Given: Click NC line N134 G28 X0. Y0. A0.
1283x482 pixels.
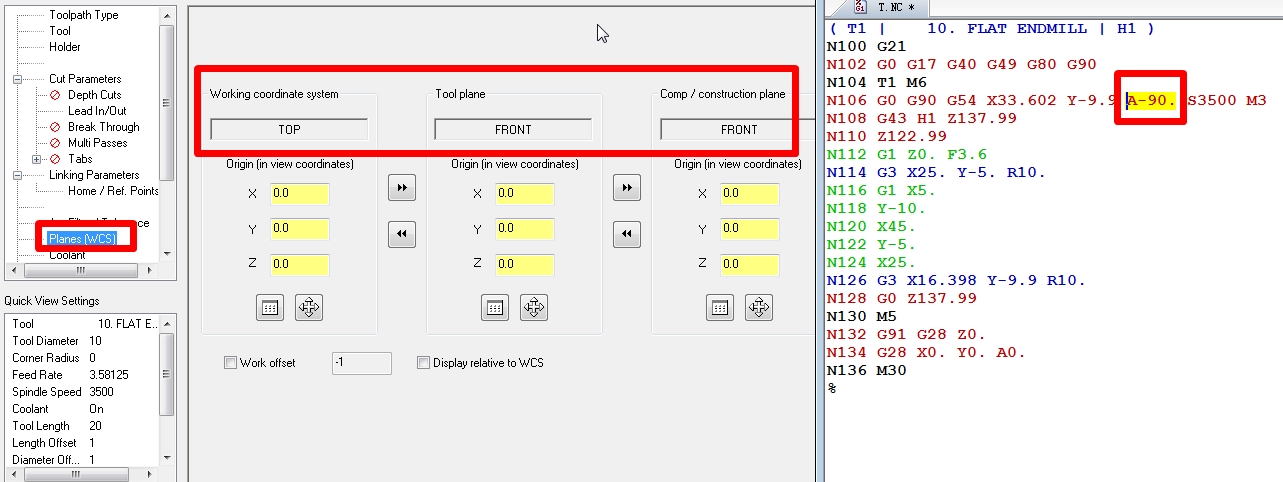Looking at the screenshot, I should coord(926,353).
